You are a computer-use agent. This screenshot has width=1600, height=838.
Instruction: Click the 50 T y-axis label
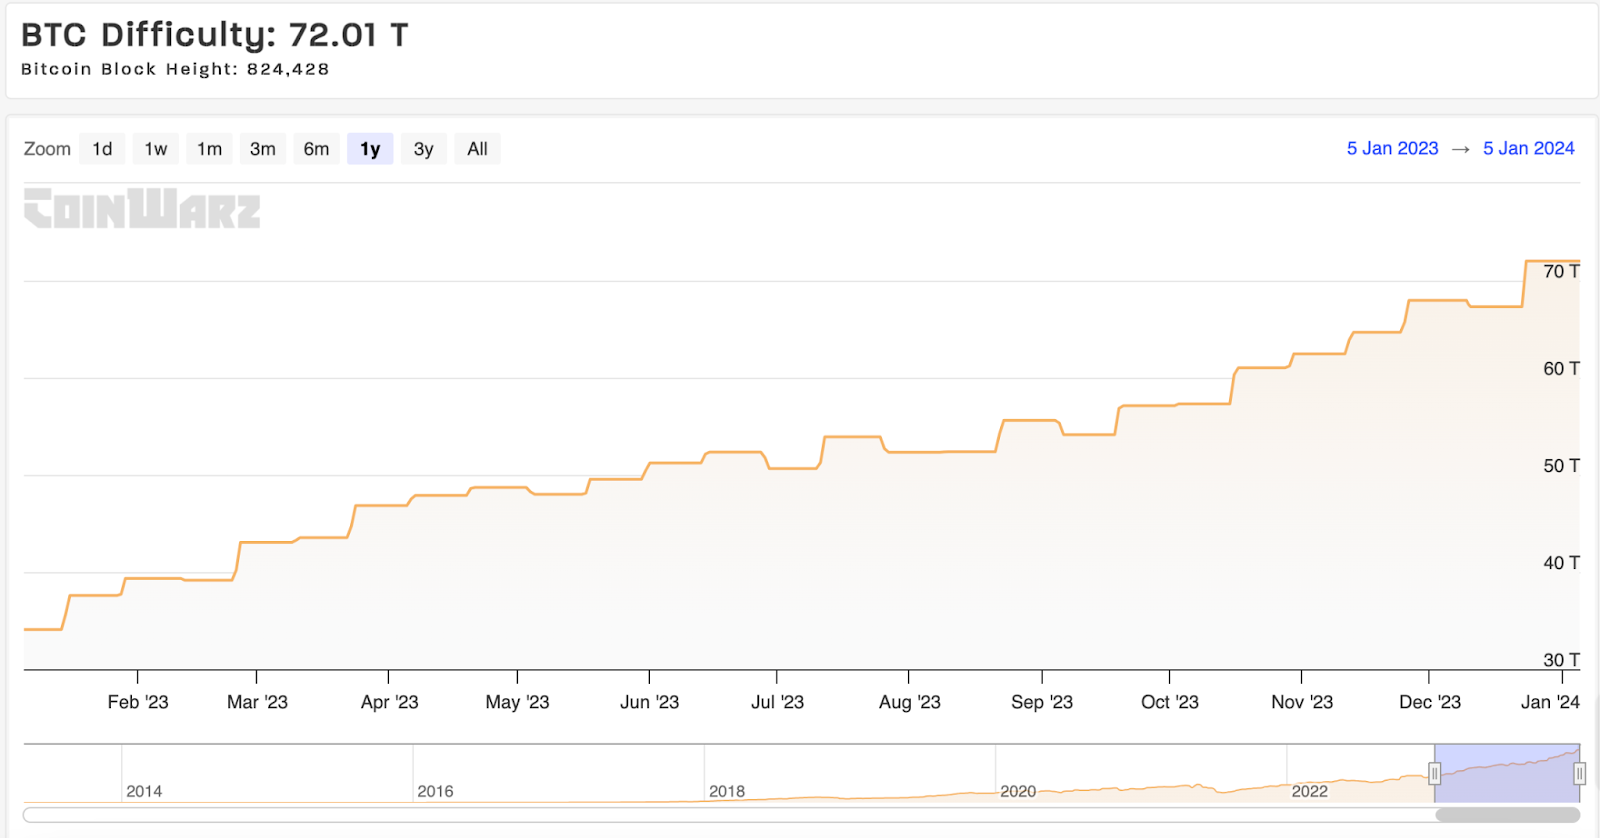point(1561,465)
